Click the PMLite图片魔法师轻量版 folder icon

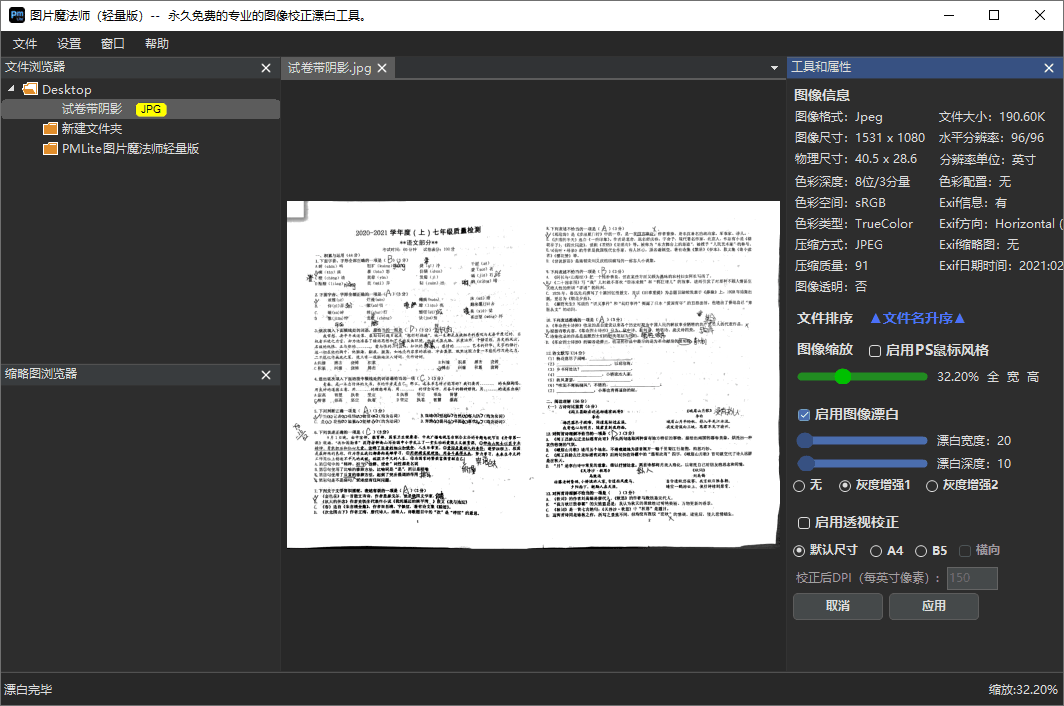(x=51, y=148)
